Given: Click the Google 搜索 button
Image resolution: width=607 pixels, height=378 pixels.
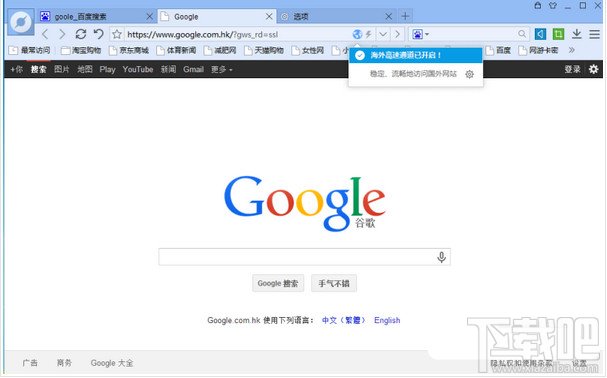Looking at the screenshot, I should tap(278, 284).
